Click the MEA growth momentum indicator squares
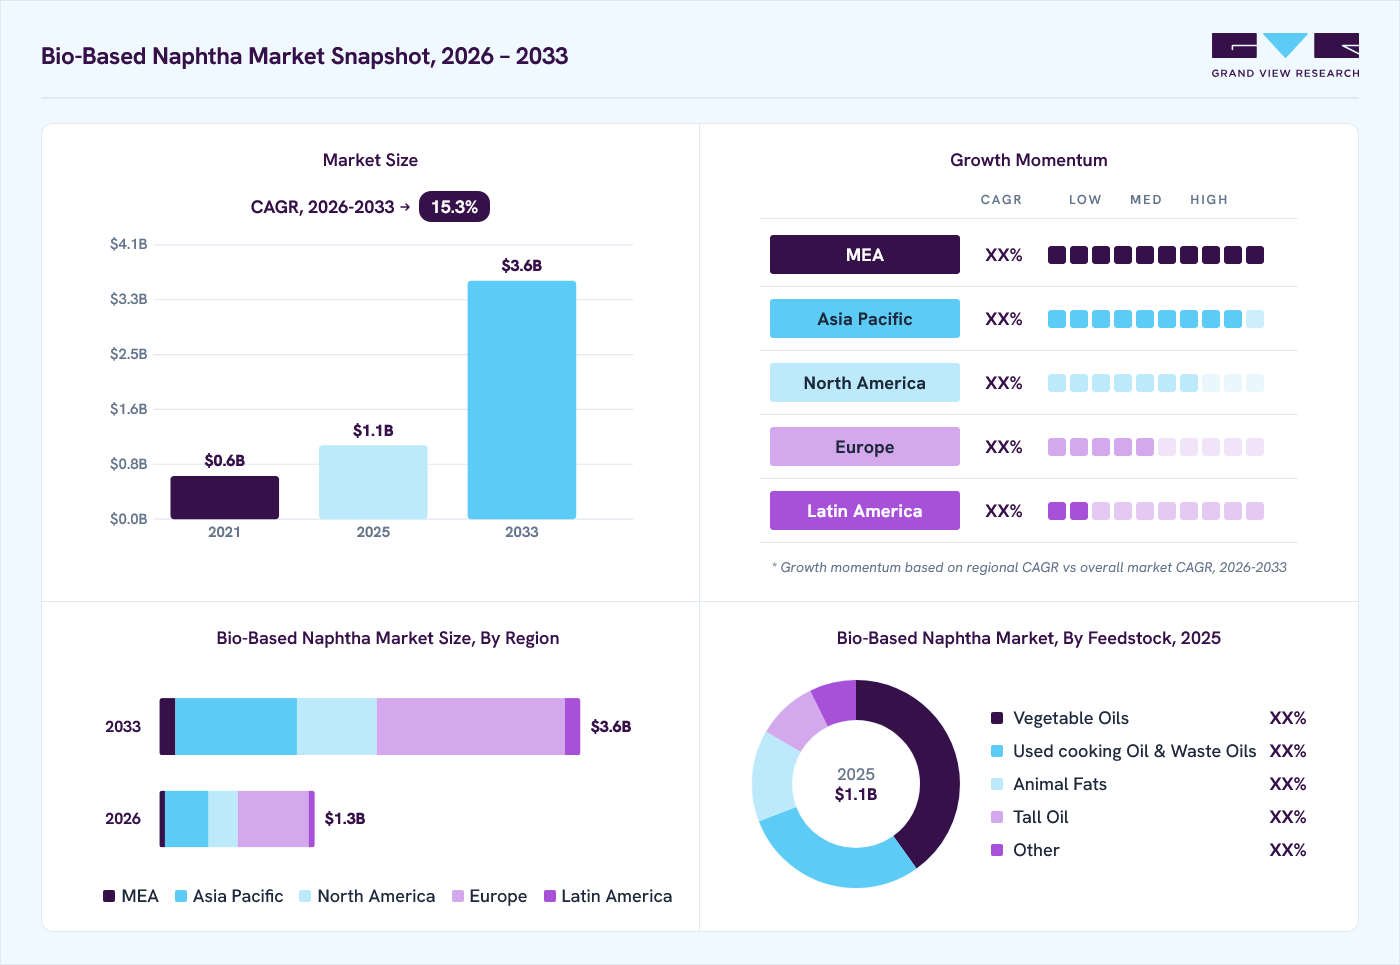Screen dimensions: 1400x965 click(1156, 255)
